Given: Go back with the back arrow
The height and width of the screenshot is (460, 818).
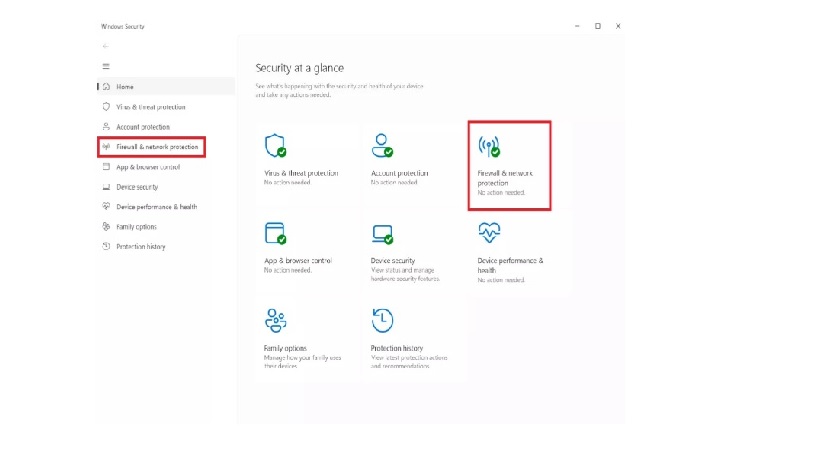Looking at the screenshot, I should pos(106,46).
